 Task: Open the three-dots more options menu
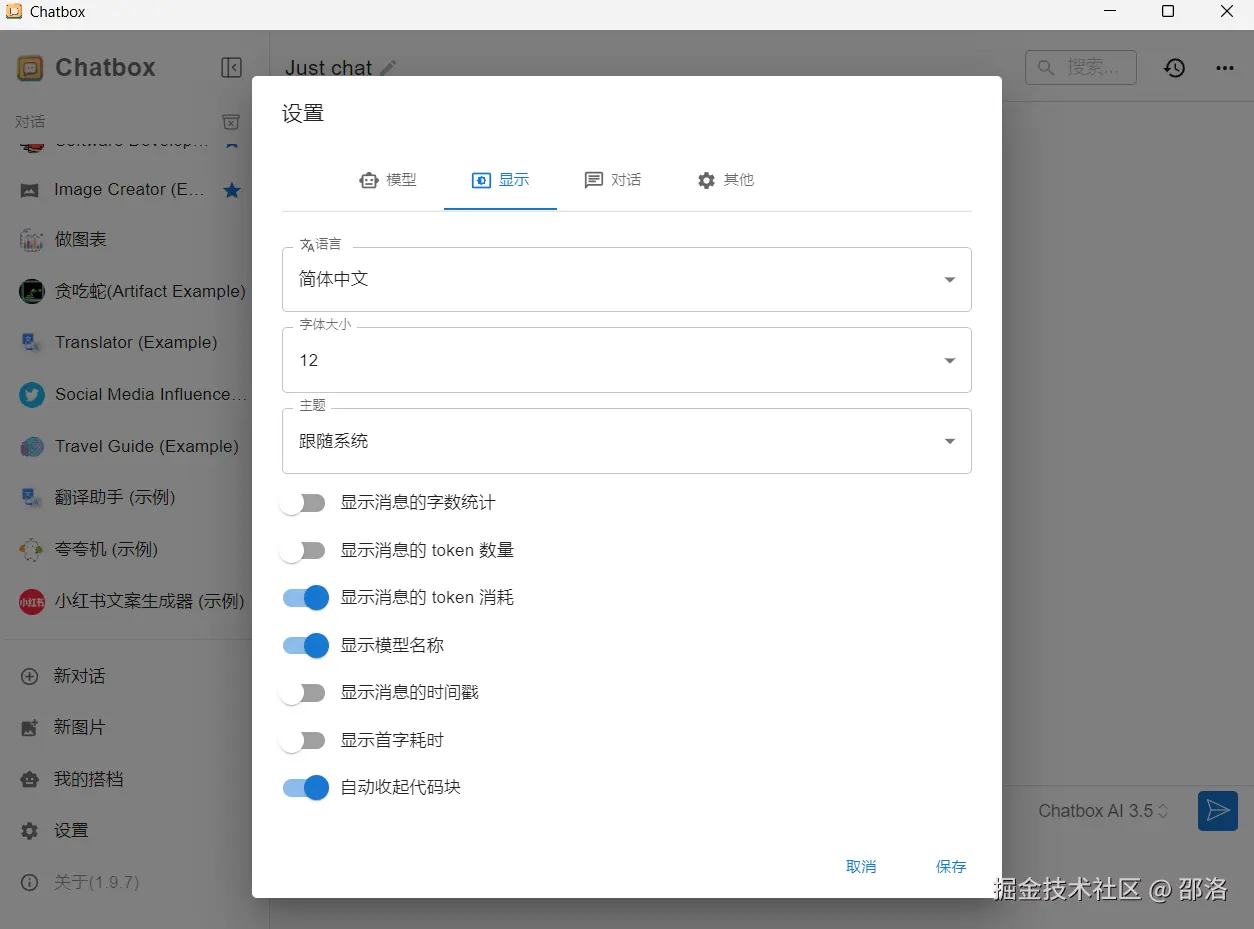click(x=1225, y=68)
